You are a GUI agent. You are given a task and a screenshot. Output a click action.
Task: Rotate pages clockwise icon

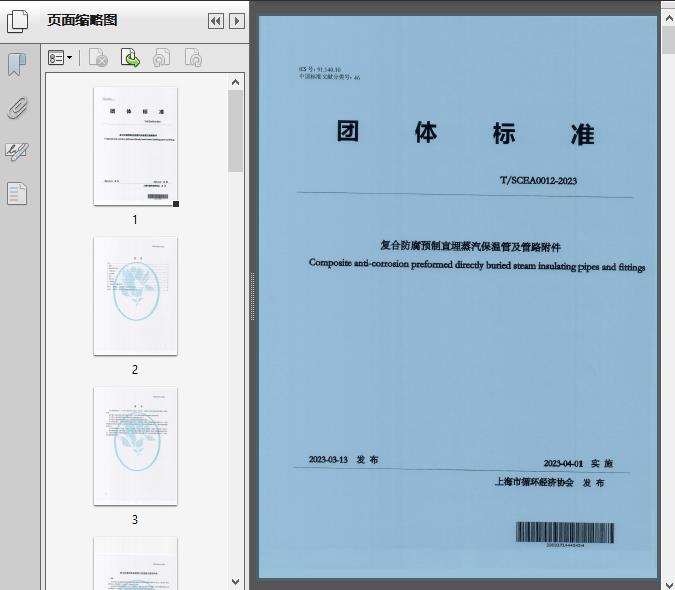[193, 58]
